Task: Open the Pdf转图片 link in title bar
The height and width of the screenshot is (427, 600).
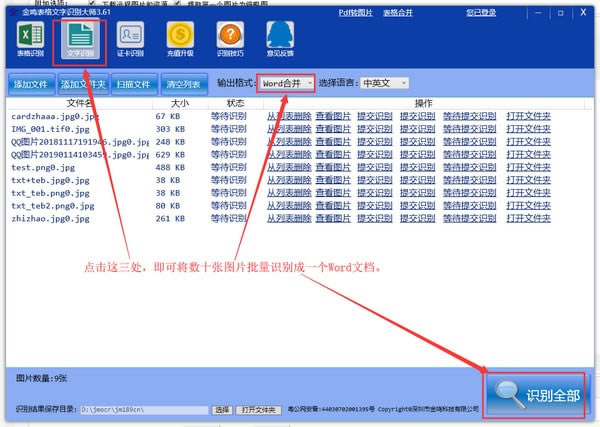Action: pyautogui.click(x=355, y=13)
